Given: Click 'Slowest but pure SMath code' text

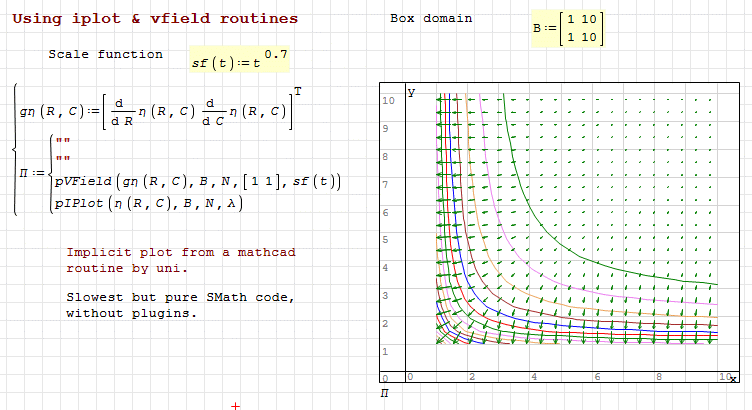Looking at the screenshot, I should click(180, 298).
